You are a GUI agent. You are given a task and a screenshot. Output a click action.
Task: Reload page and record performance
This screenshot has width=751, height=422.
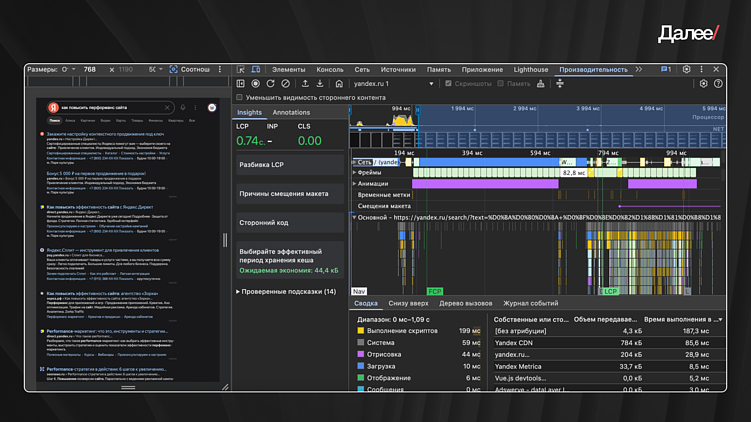click(x=271, y=84)
